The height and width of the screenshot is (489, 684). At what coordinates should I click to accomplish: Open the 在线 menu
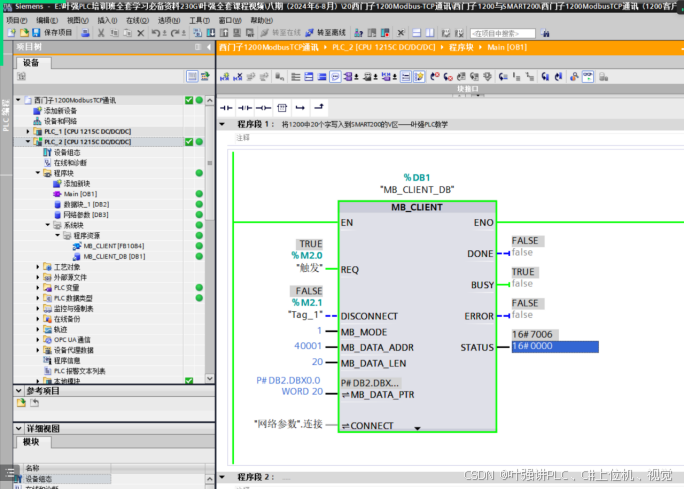137,21
